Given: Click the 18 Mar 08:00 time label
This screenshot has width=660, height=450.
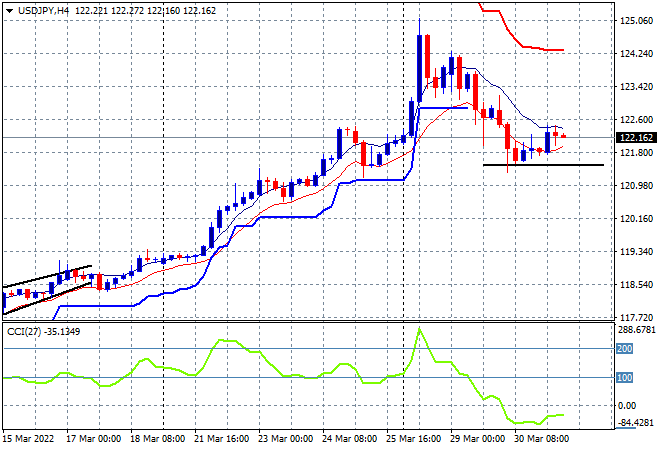Looking at the screenshot, I should click(x=157, y=439).
